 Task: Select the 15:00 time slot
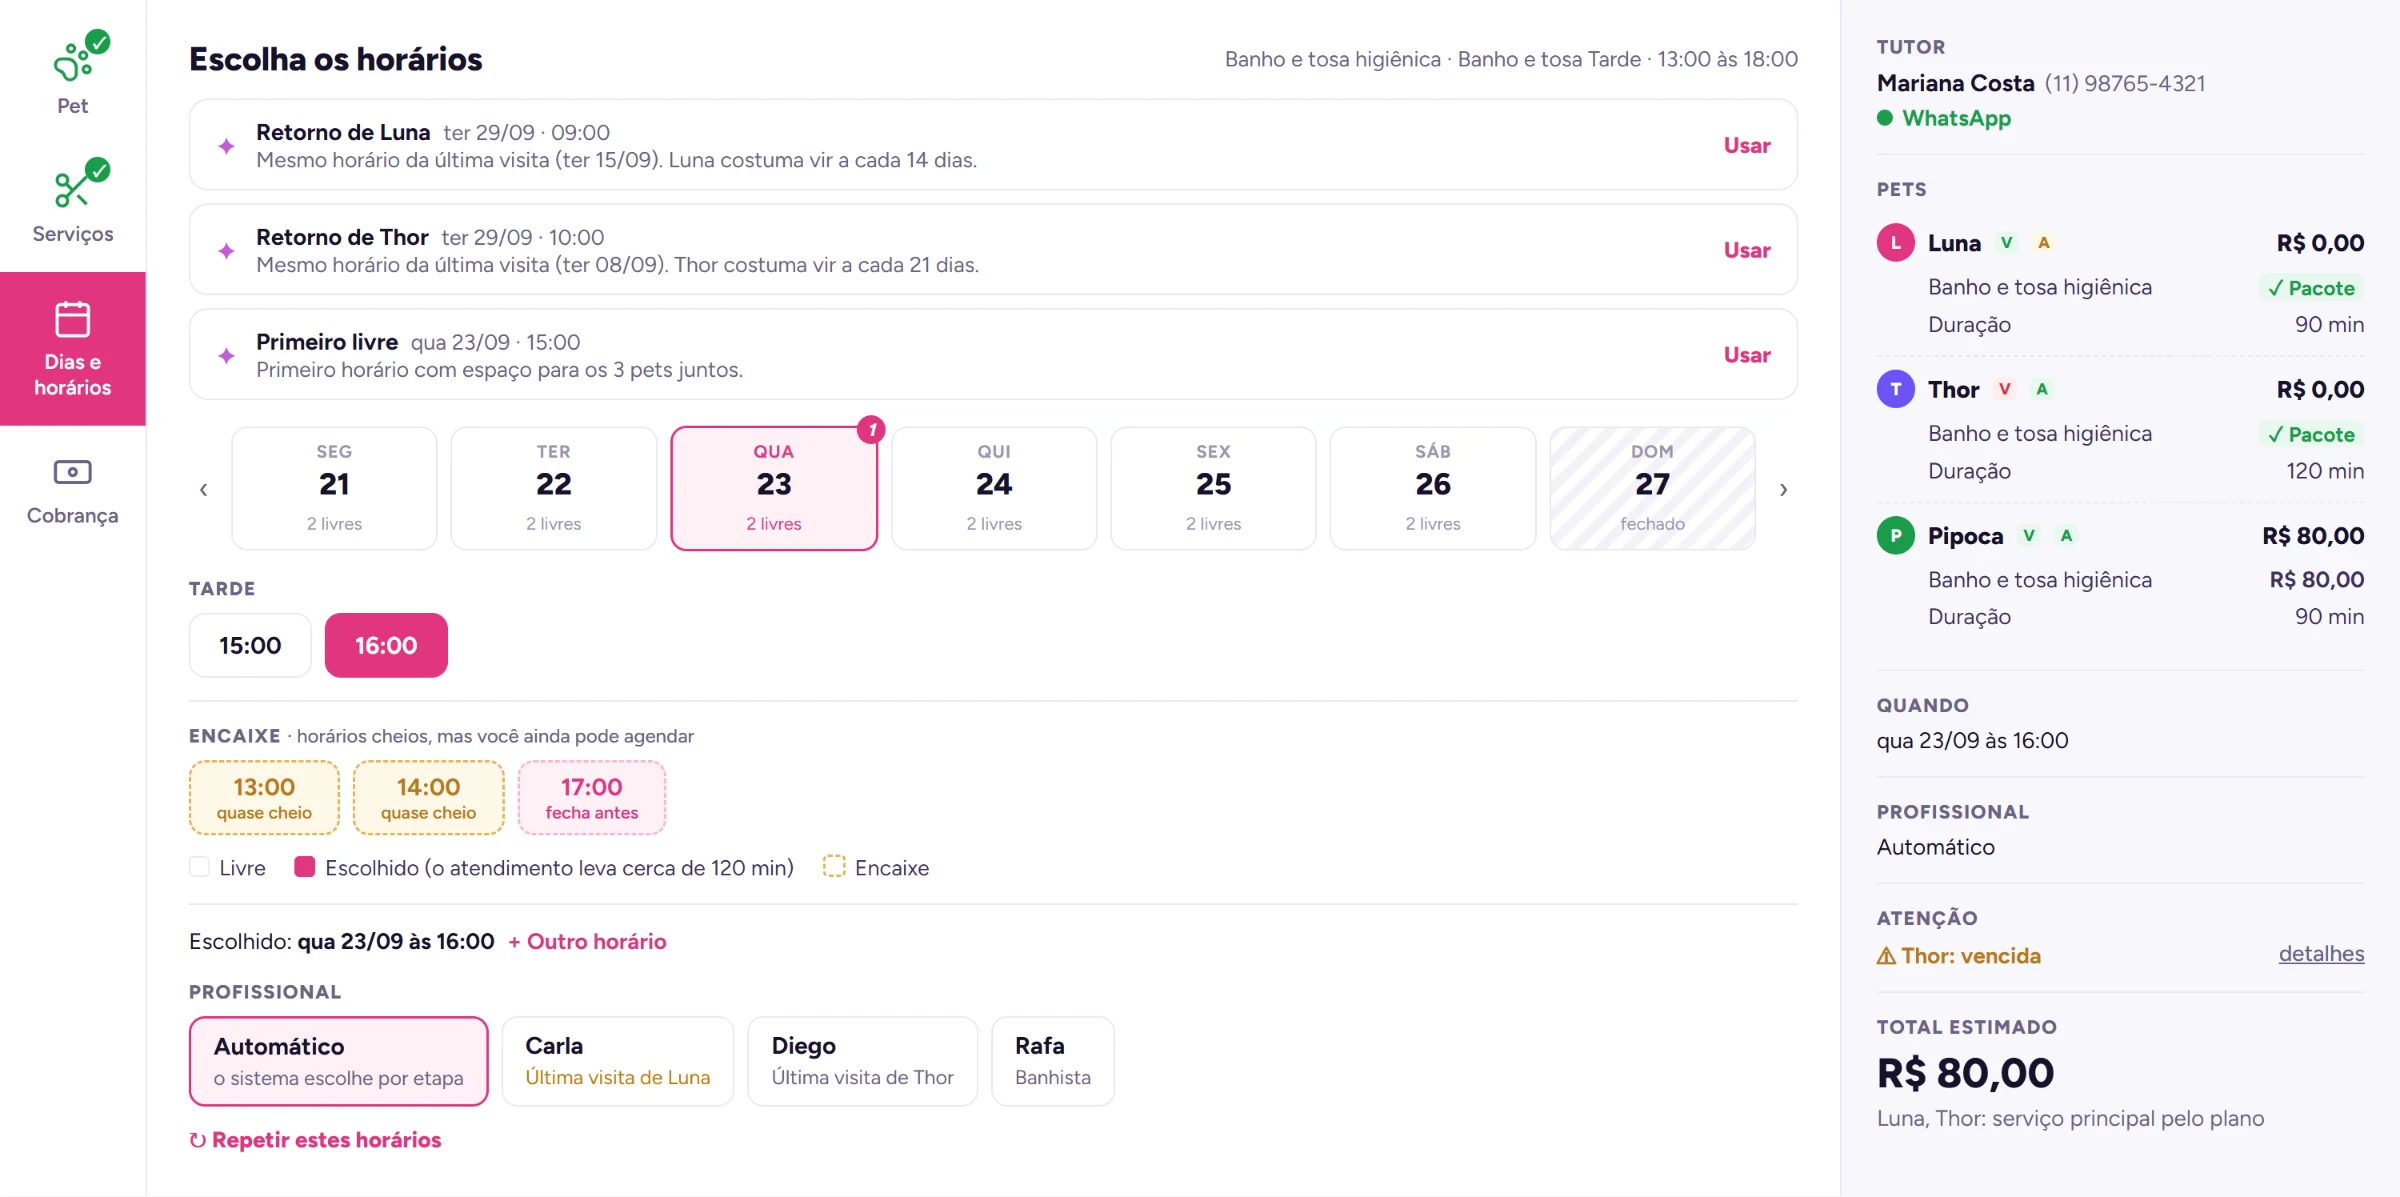[250, 645]
